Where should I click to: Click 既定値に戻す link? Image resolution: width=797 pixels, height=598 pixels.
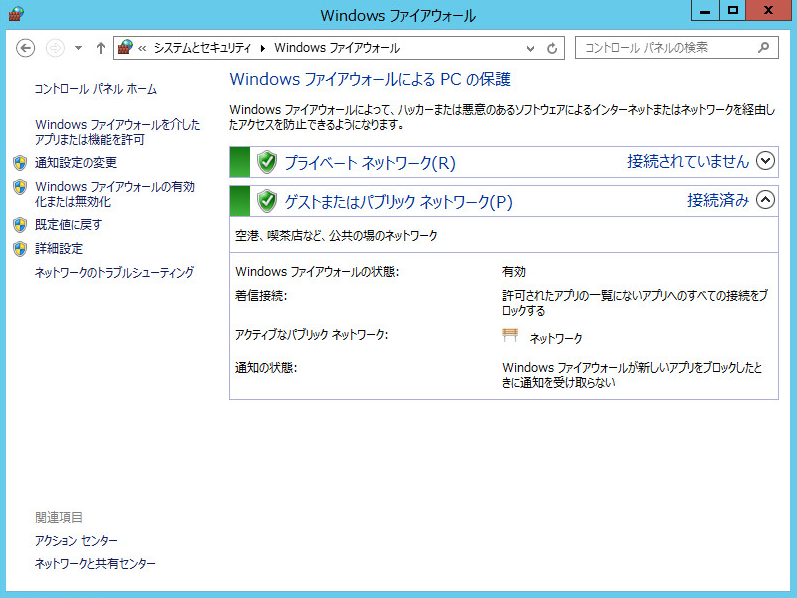pos(68,225)
